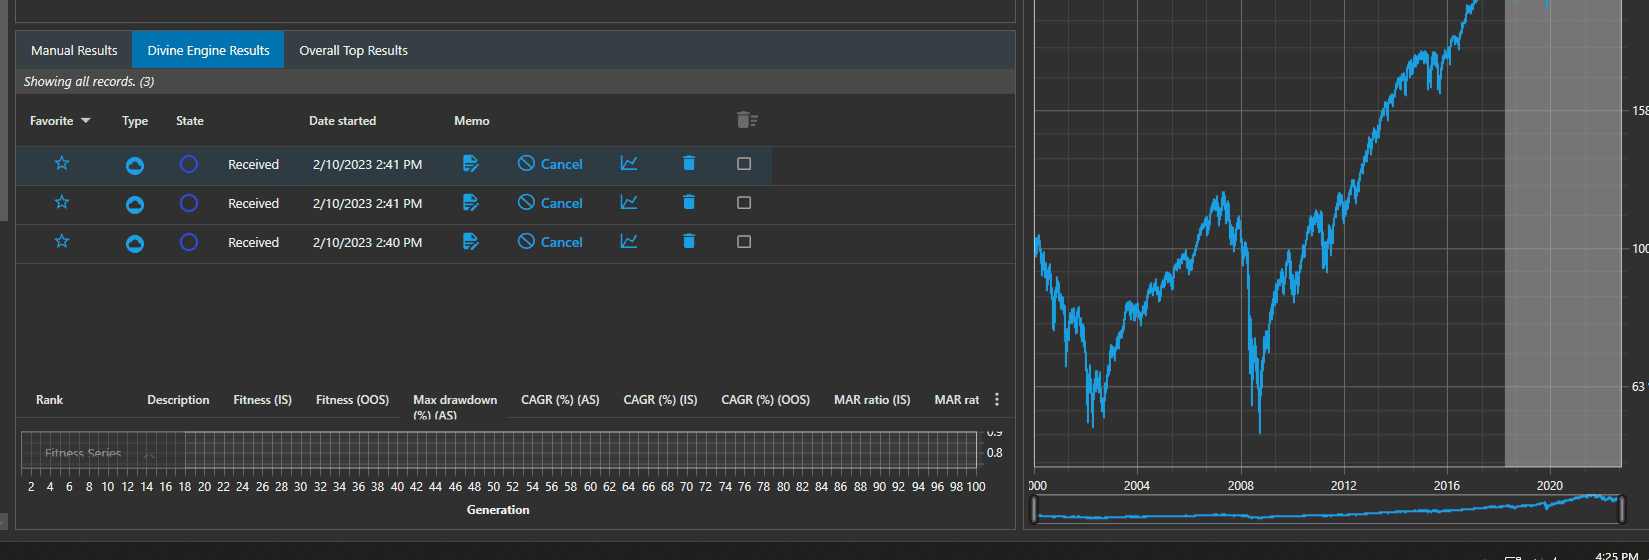Edit memo for the unhighlighted 2:41 PM record
The width and height of the screenshot is (1649, 560).
[471, 202]
